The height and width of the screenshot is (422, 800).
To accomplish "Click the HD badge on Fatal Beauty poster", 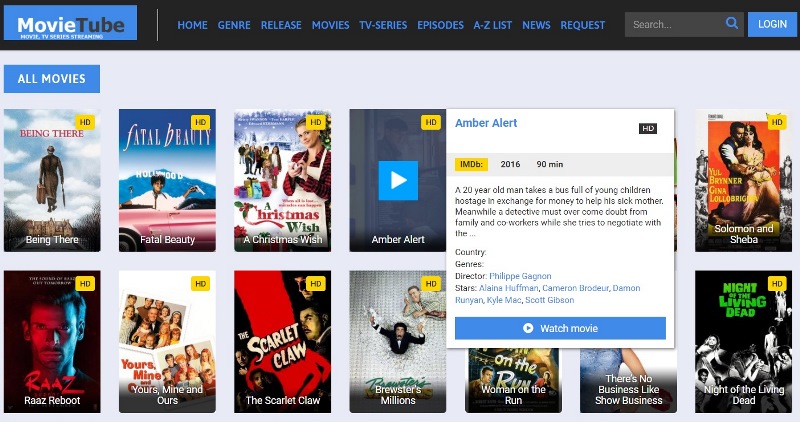I will 201,122.
